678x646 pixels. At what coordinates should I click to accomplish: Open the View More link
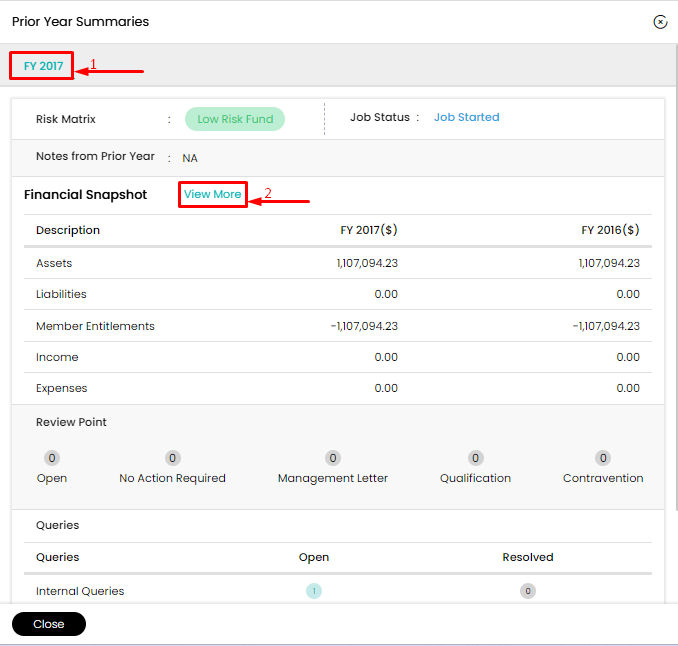[x=212, y=194]
